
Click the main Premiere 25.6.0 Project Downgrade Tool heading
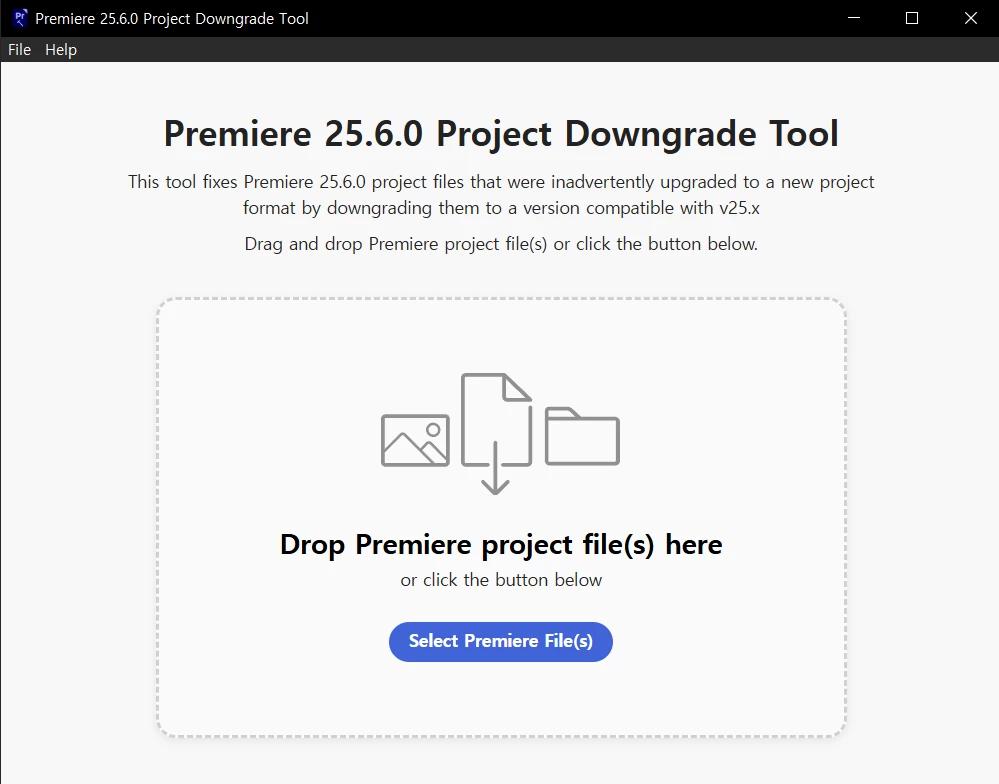501,134
